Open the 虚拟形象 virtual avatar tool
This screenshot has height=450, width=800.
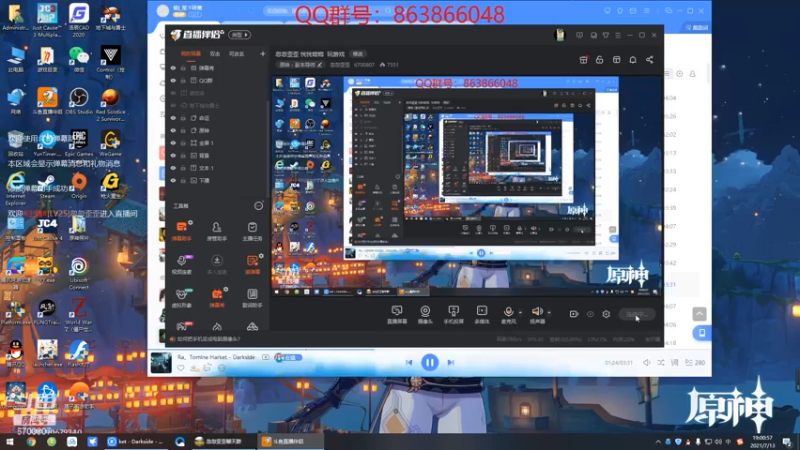point(182,297)
